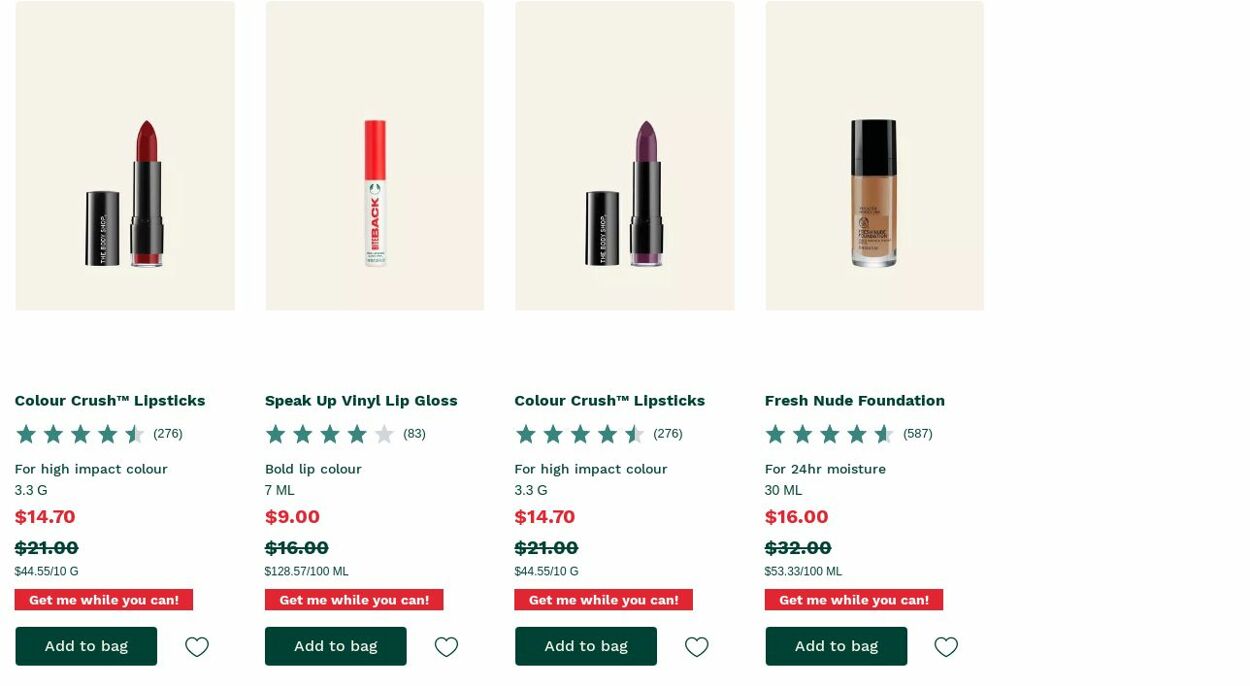Select the wishlist heart for Fresh Nude Foundation
Screen dimensions: 1250x686
point(946,646)
